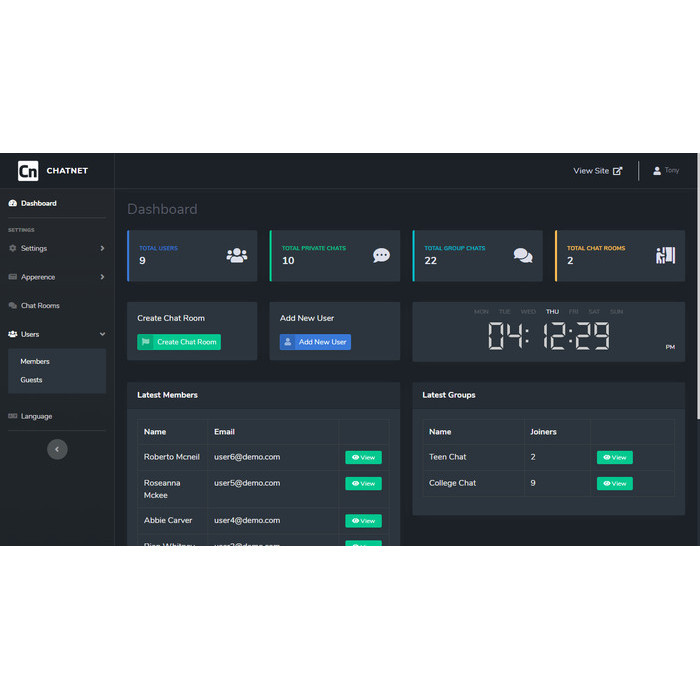This screenshot has width=700, height=700.
Task: Collapse the Users submenu chevron
Action: 102,334
